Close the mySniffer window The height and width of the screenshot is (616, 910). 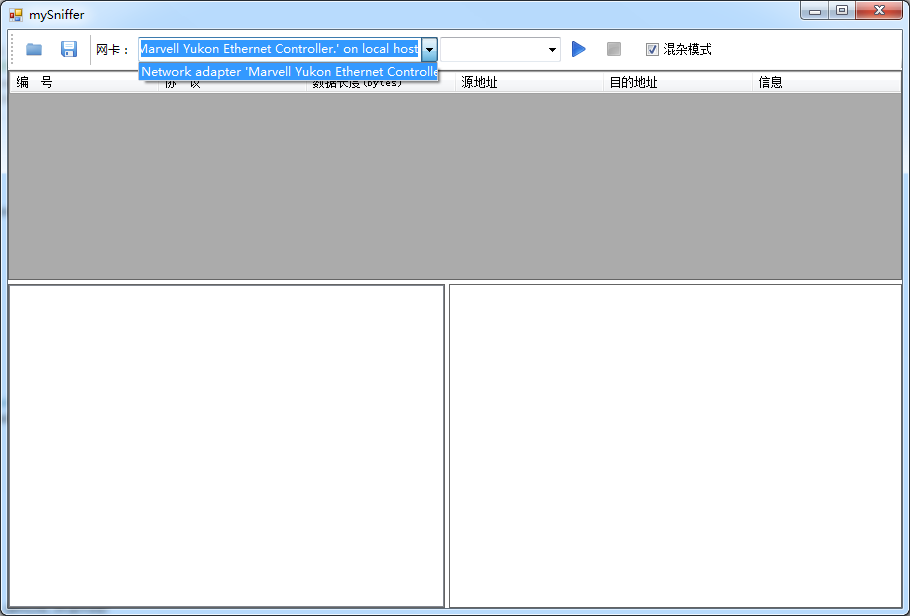879,11
